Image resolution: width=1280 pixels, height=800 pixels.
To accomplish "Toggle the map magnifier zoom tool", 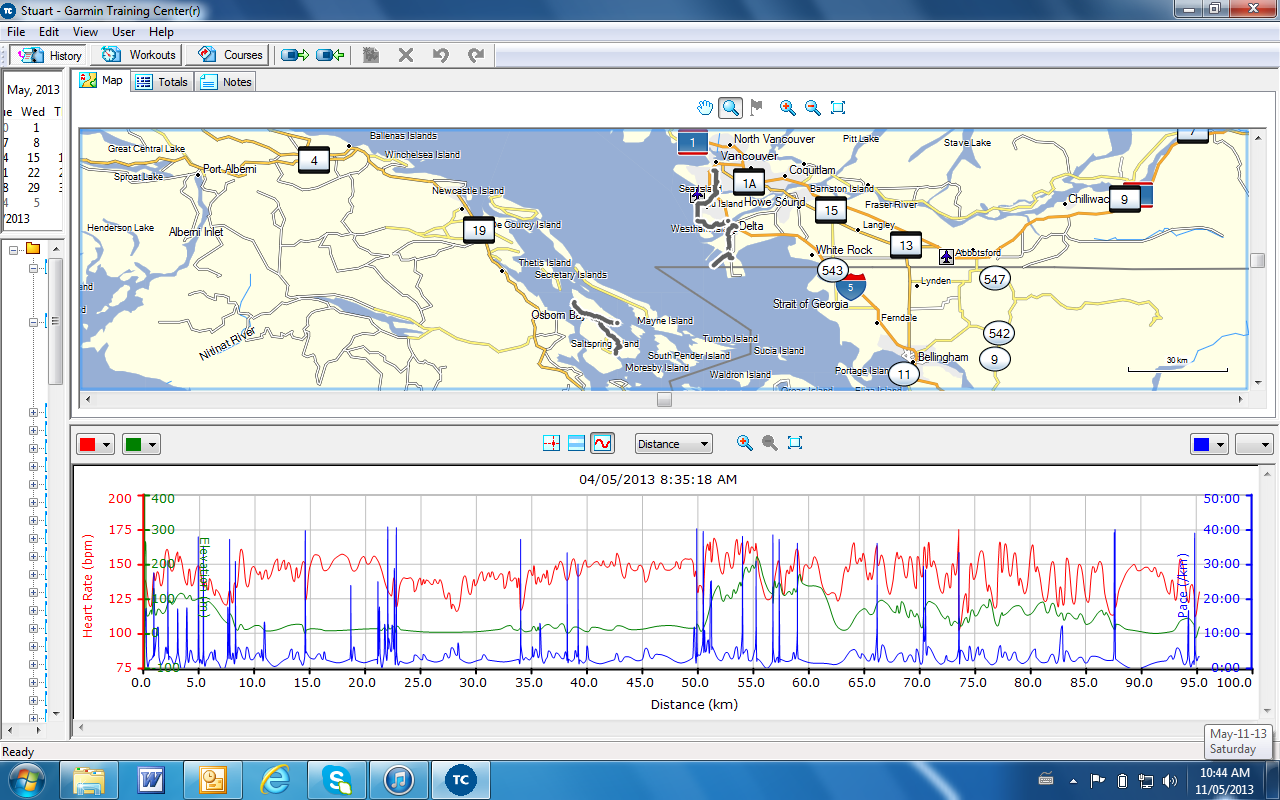I will point(731,108).
